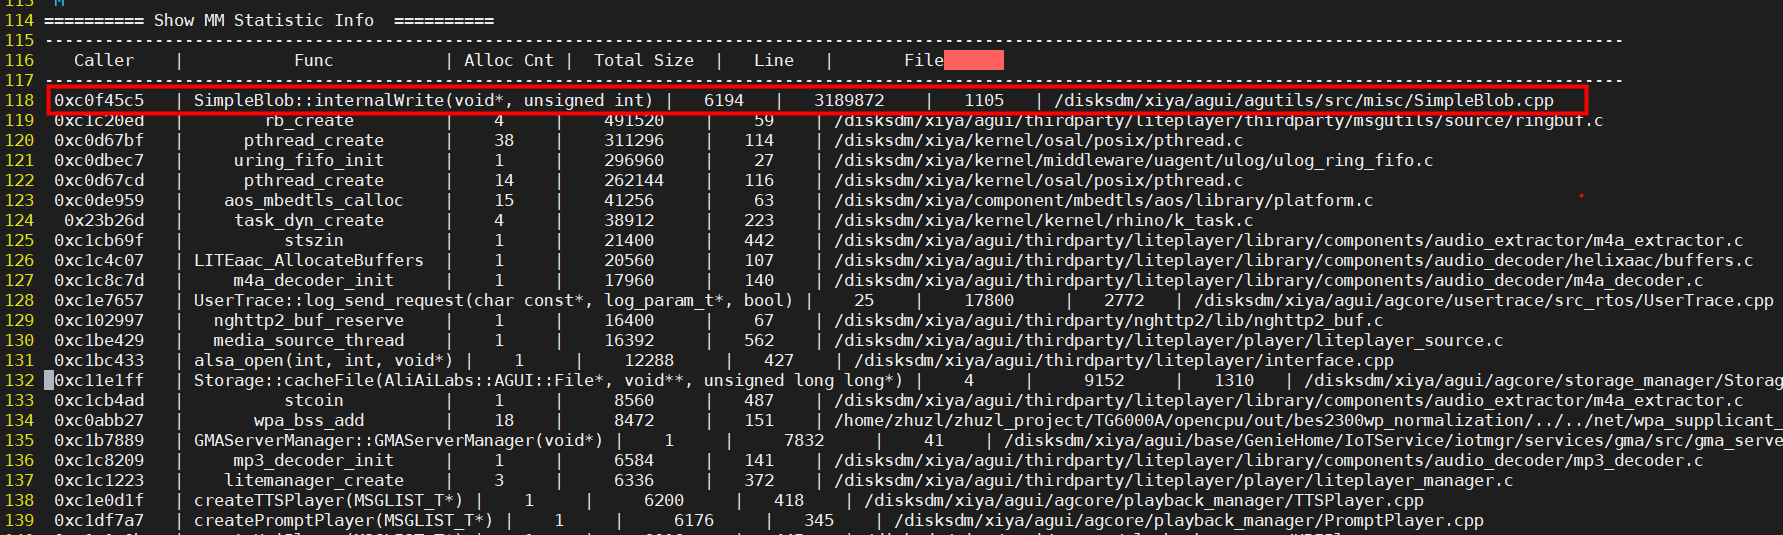Click total size value 491520
The height and width of the screenshot is (535, 1783).
(634, 120)
